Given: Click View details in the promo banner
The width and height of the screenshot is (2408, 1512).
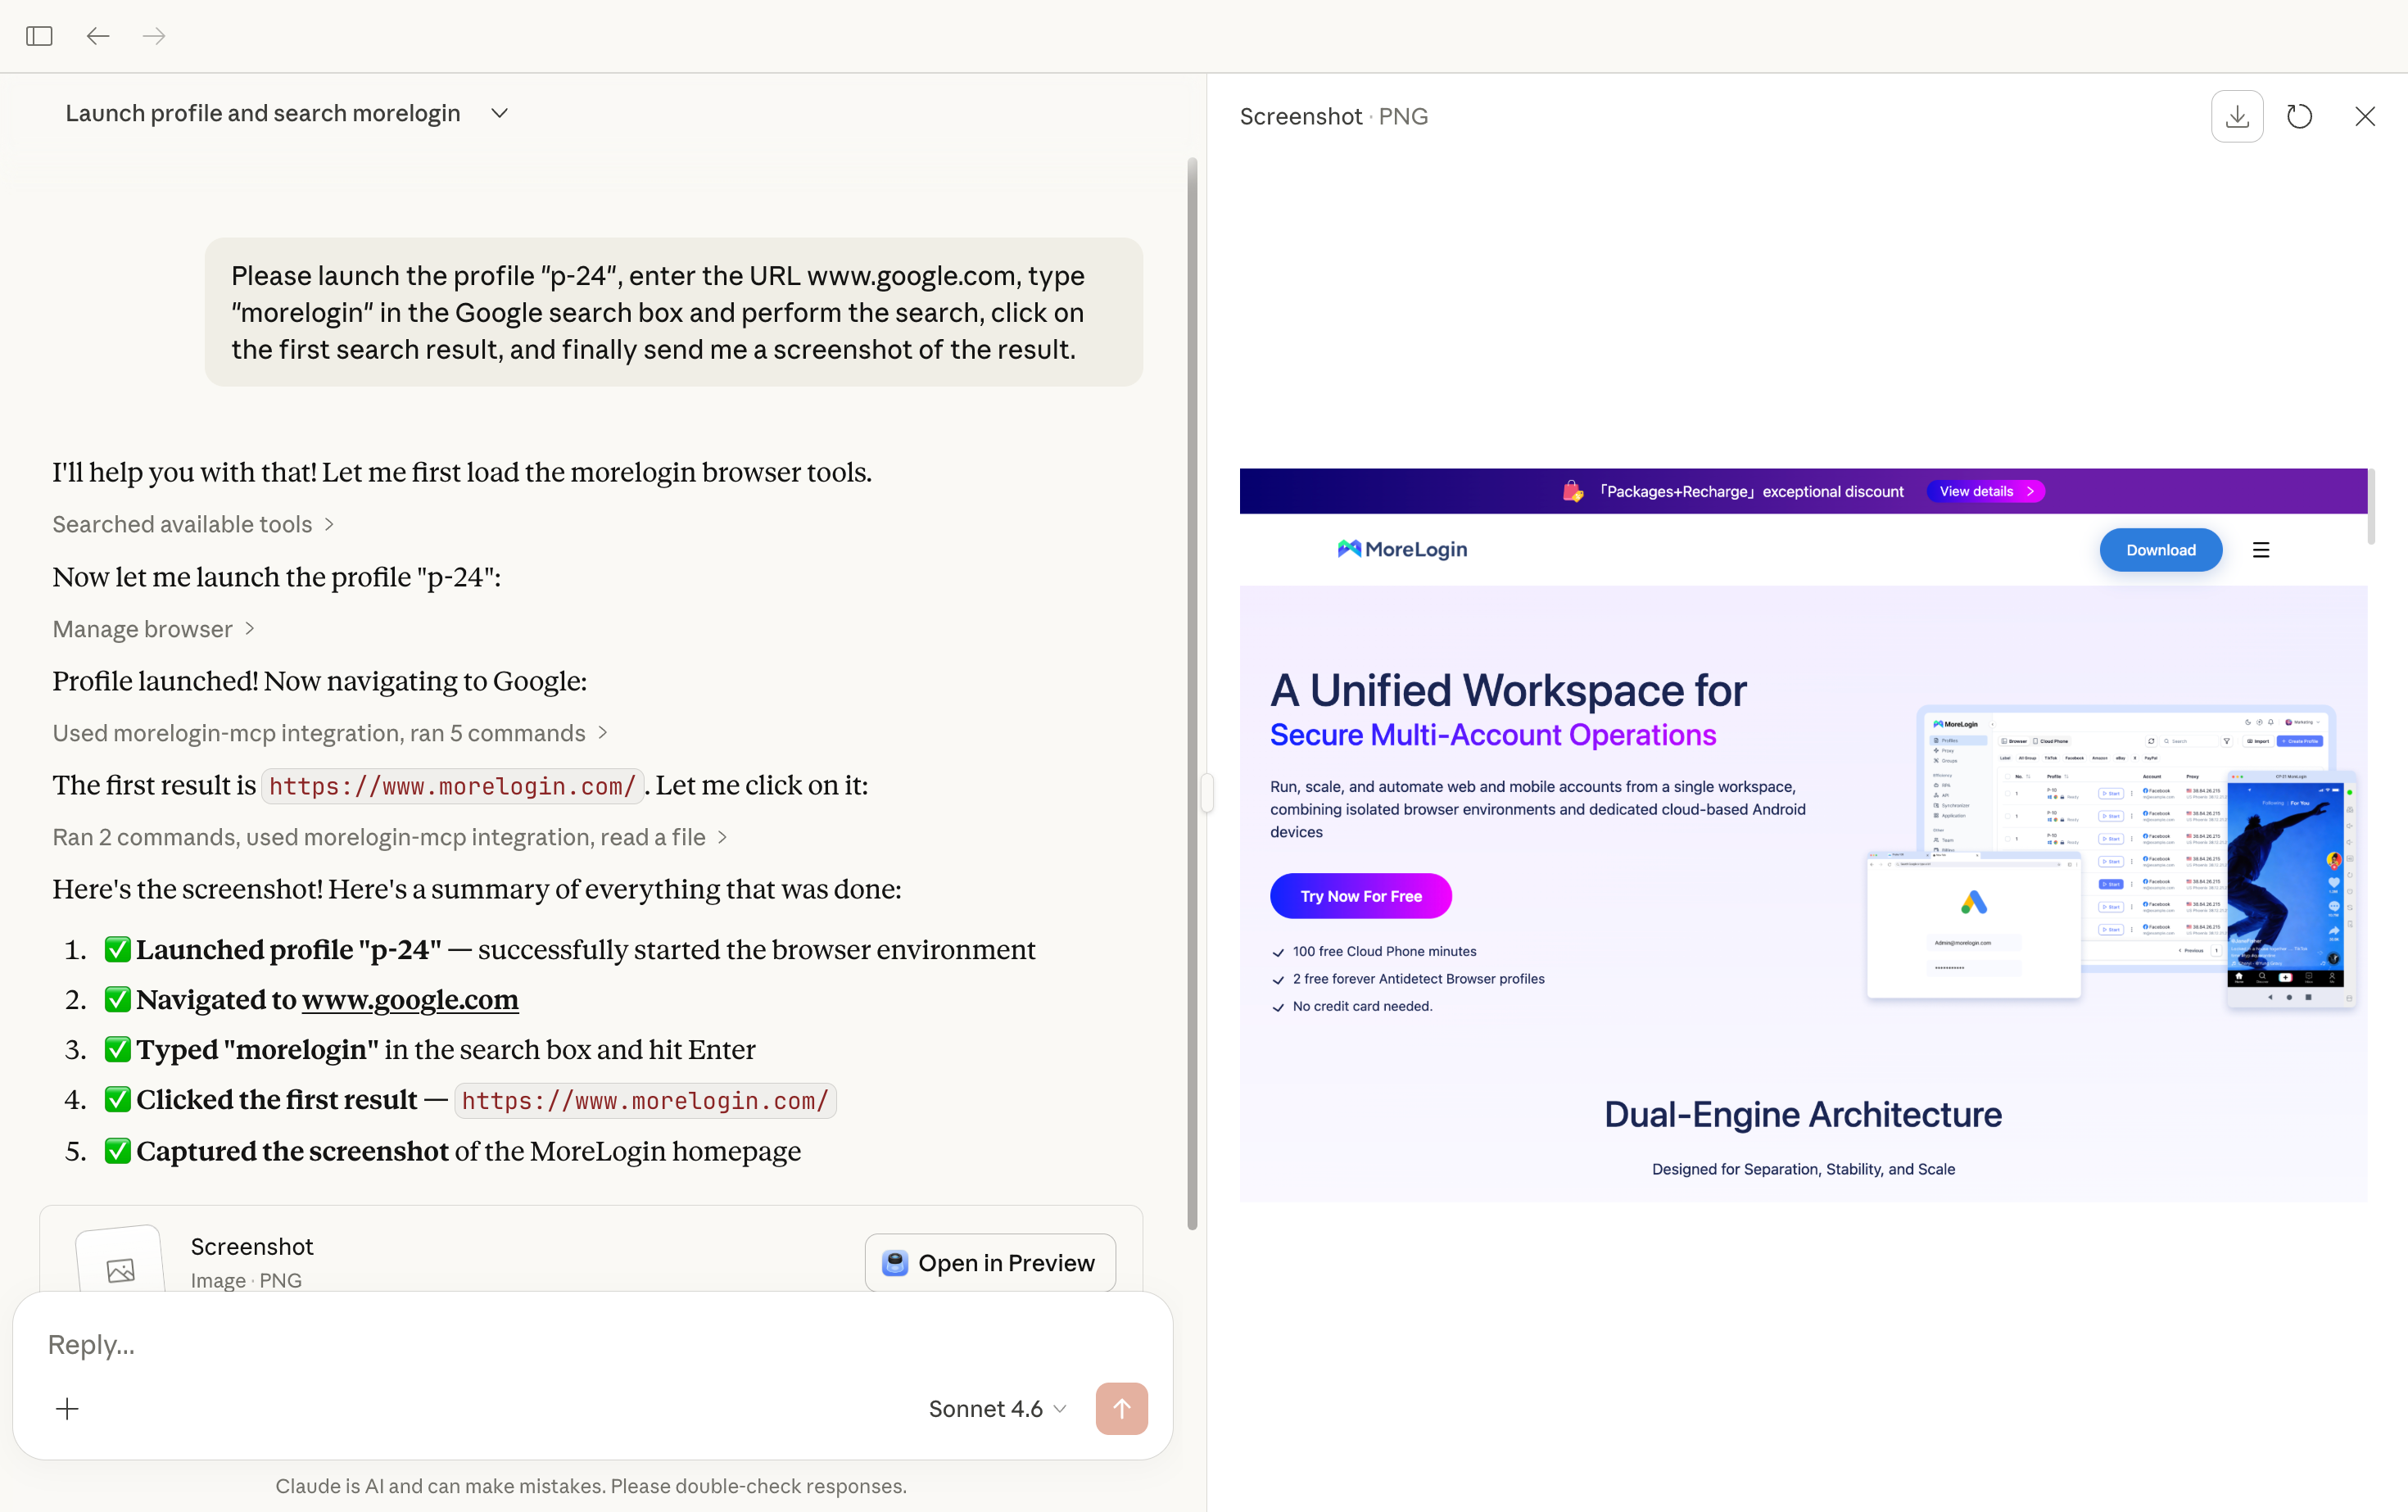Looking at the screenshot, I should pos(1985,491).
